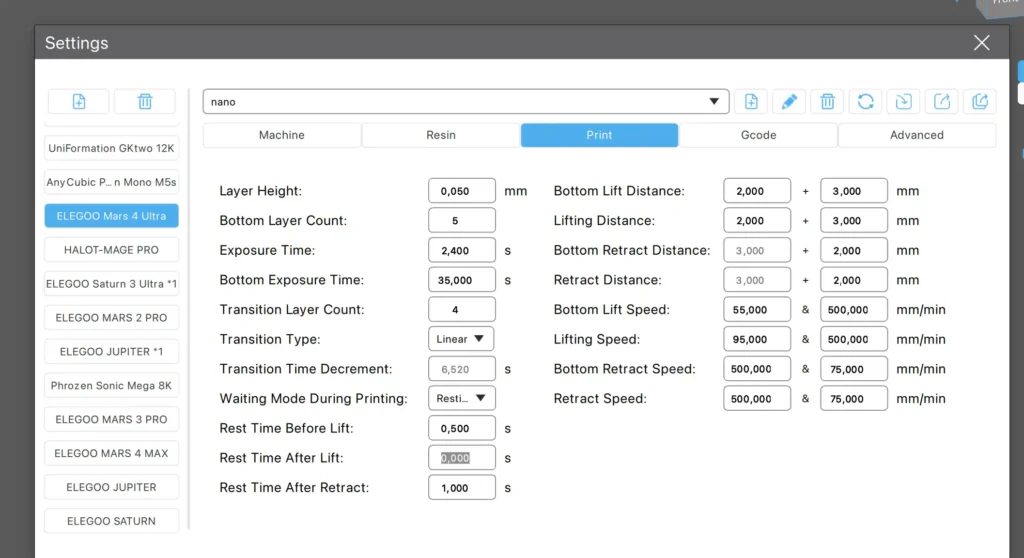Click the add new printer icon in sidebar

[x=79, y=101]
